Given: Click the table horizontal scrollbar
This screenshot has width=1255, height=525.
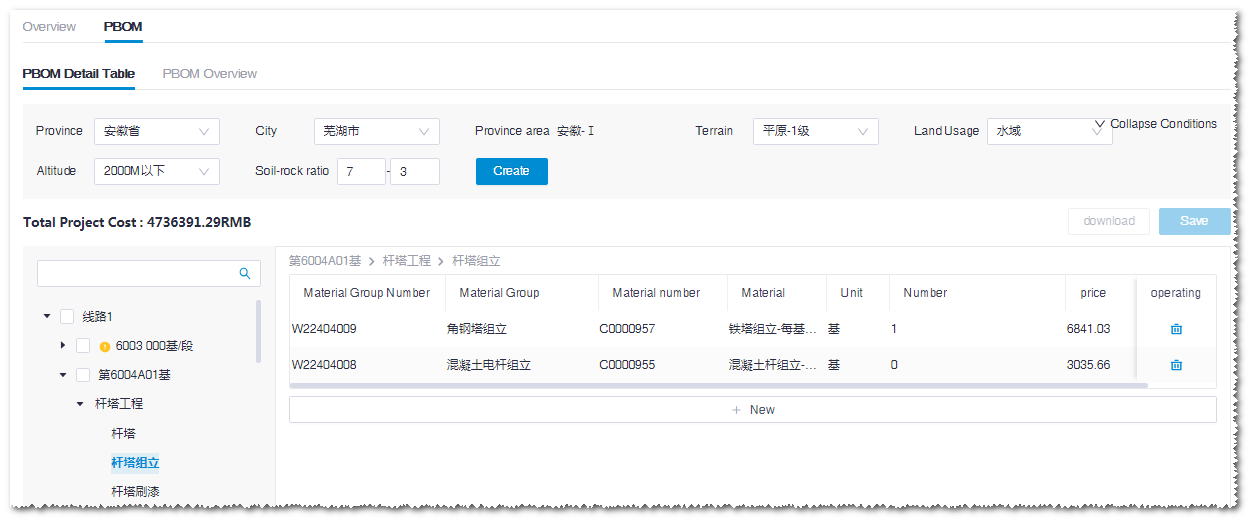Looking at the screenshot, I should (x=719, y=385).
